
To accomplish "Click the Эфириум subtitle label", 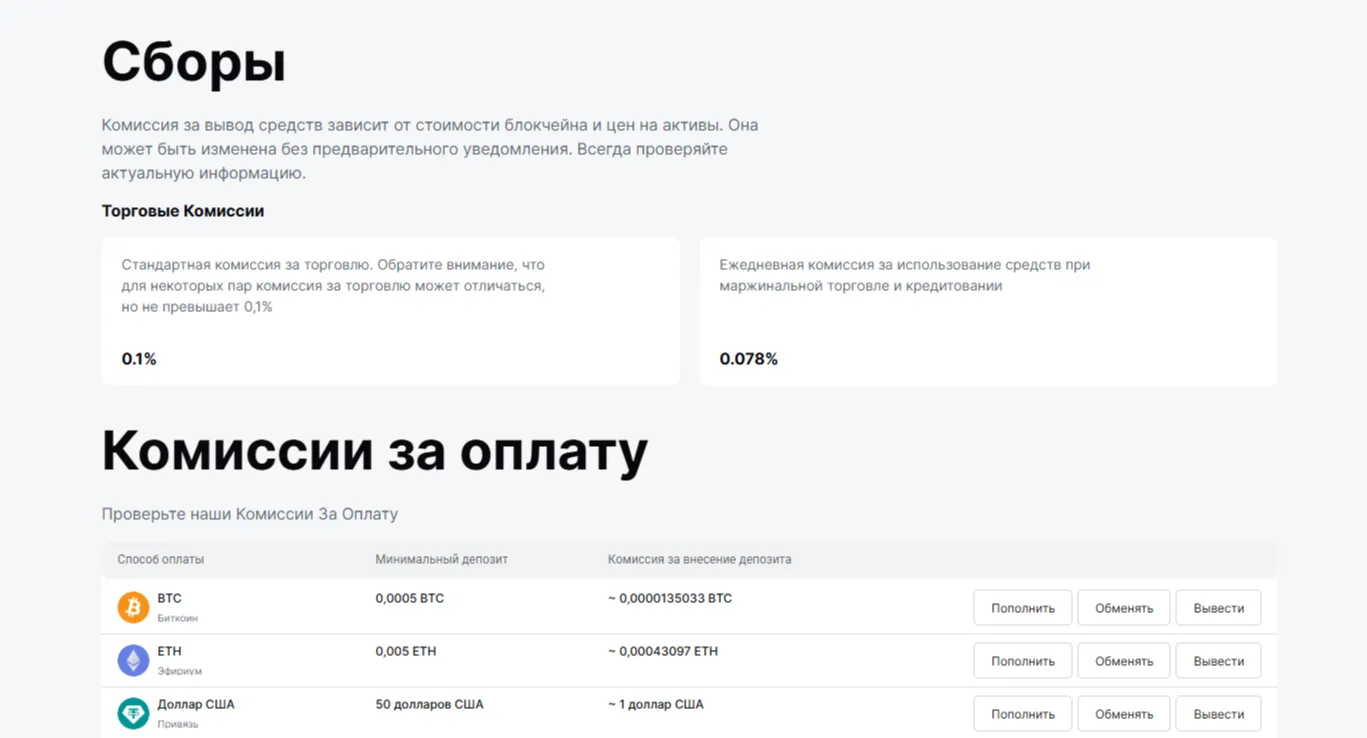I will tap(179, 671).
